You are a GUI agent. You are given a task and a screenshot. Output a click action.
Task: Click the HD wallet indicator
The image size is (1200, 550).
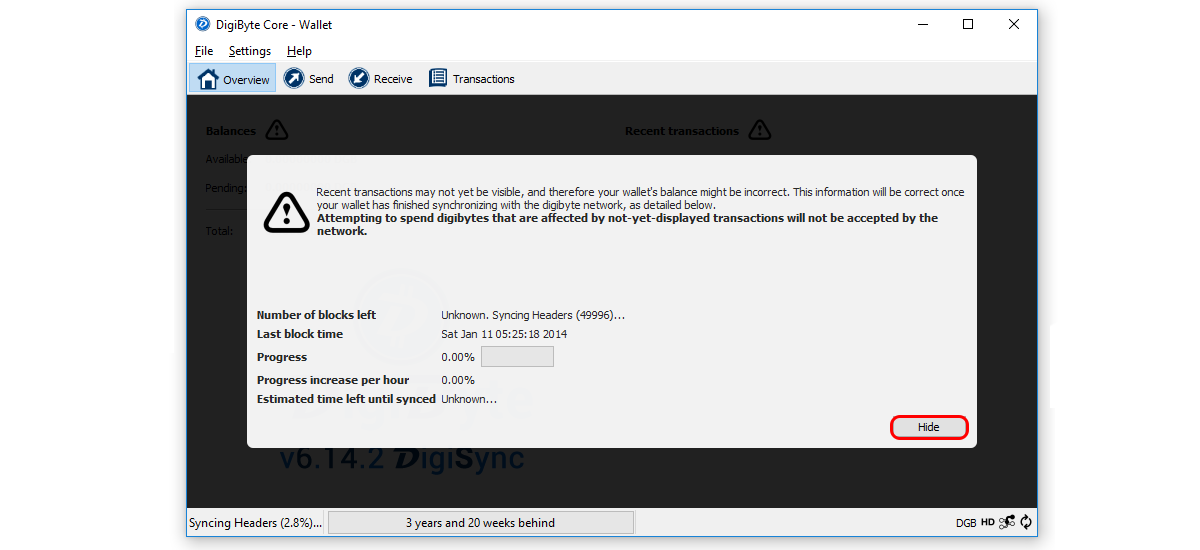(x=987, y=522)
